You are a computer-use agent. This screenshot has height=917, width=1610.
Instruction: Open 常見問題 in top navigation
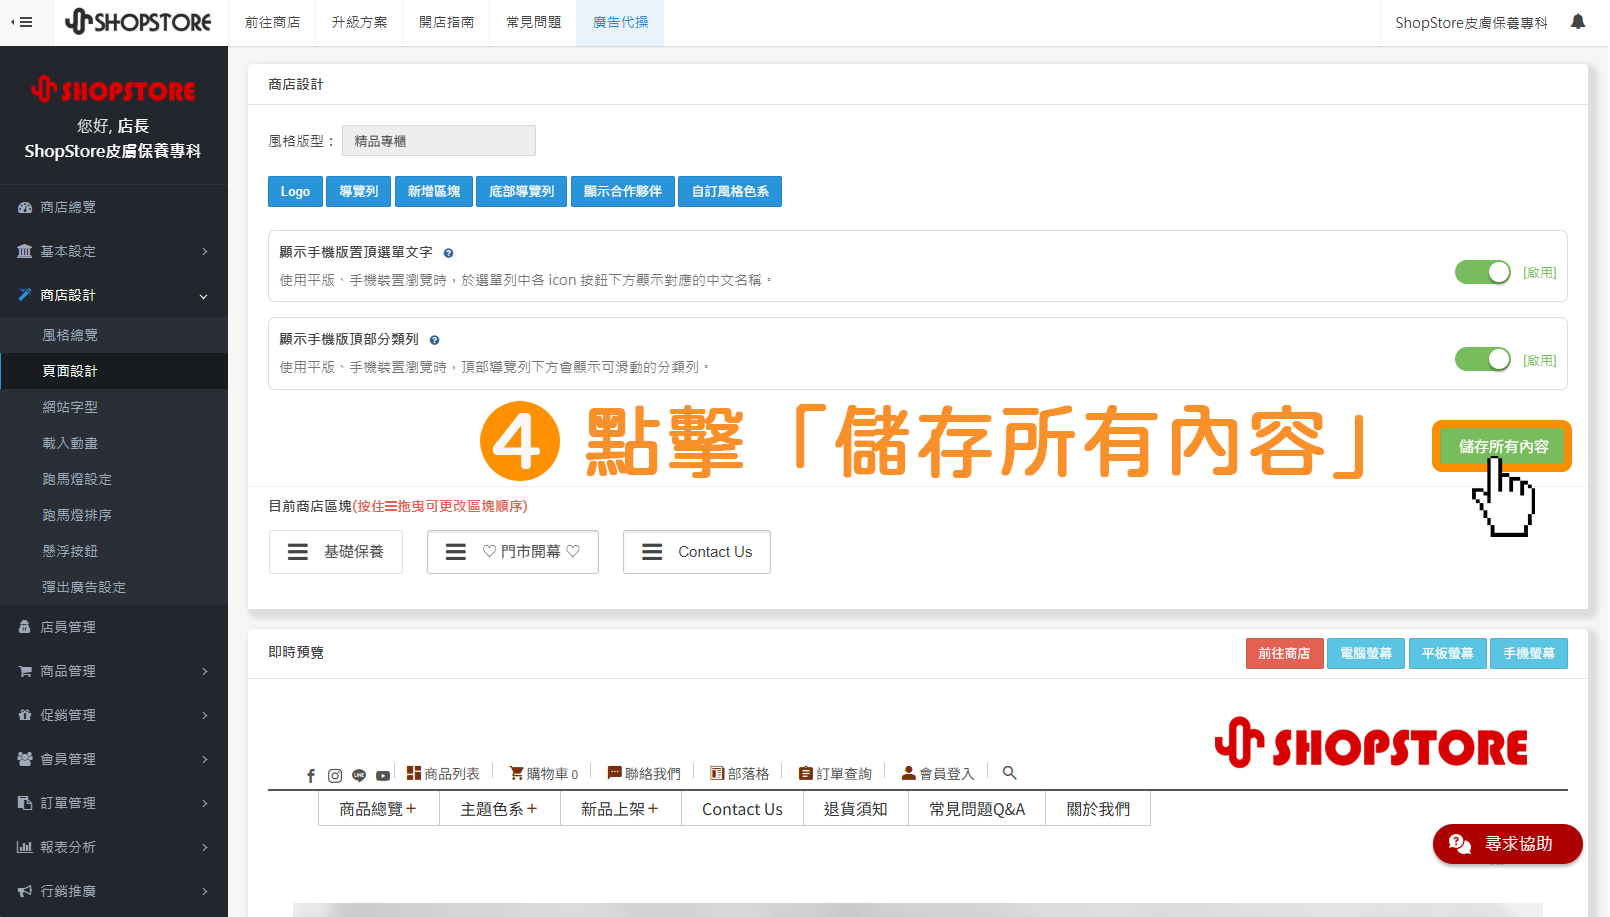pos(533,22)
